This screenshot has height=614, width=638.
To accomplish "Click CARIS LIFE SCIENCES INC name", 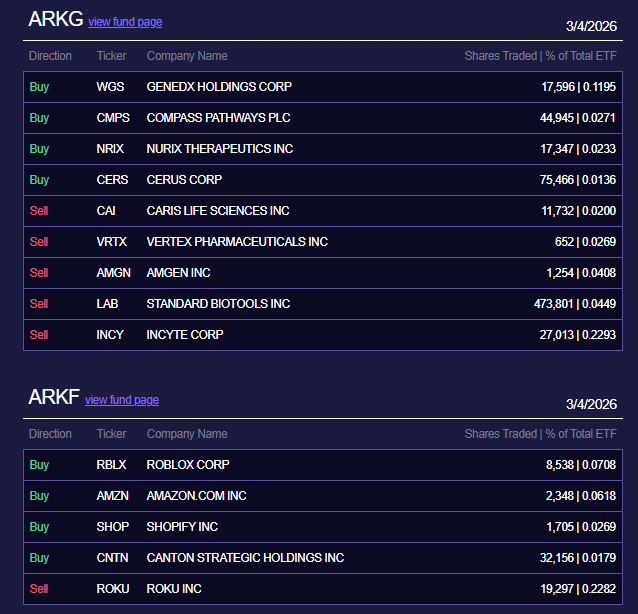I will 218,210.
